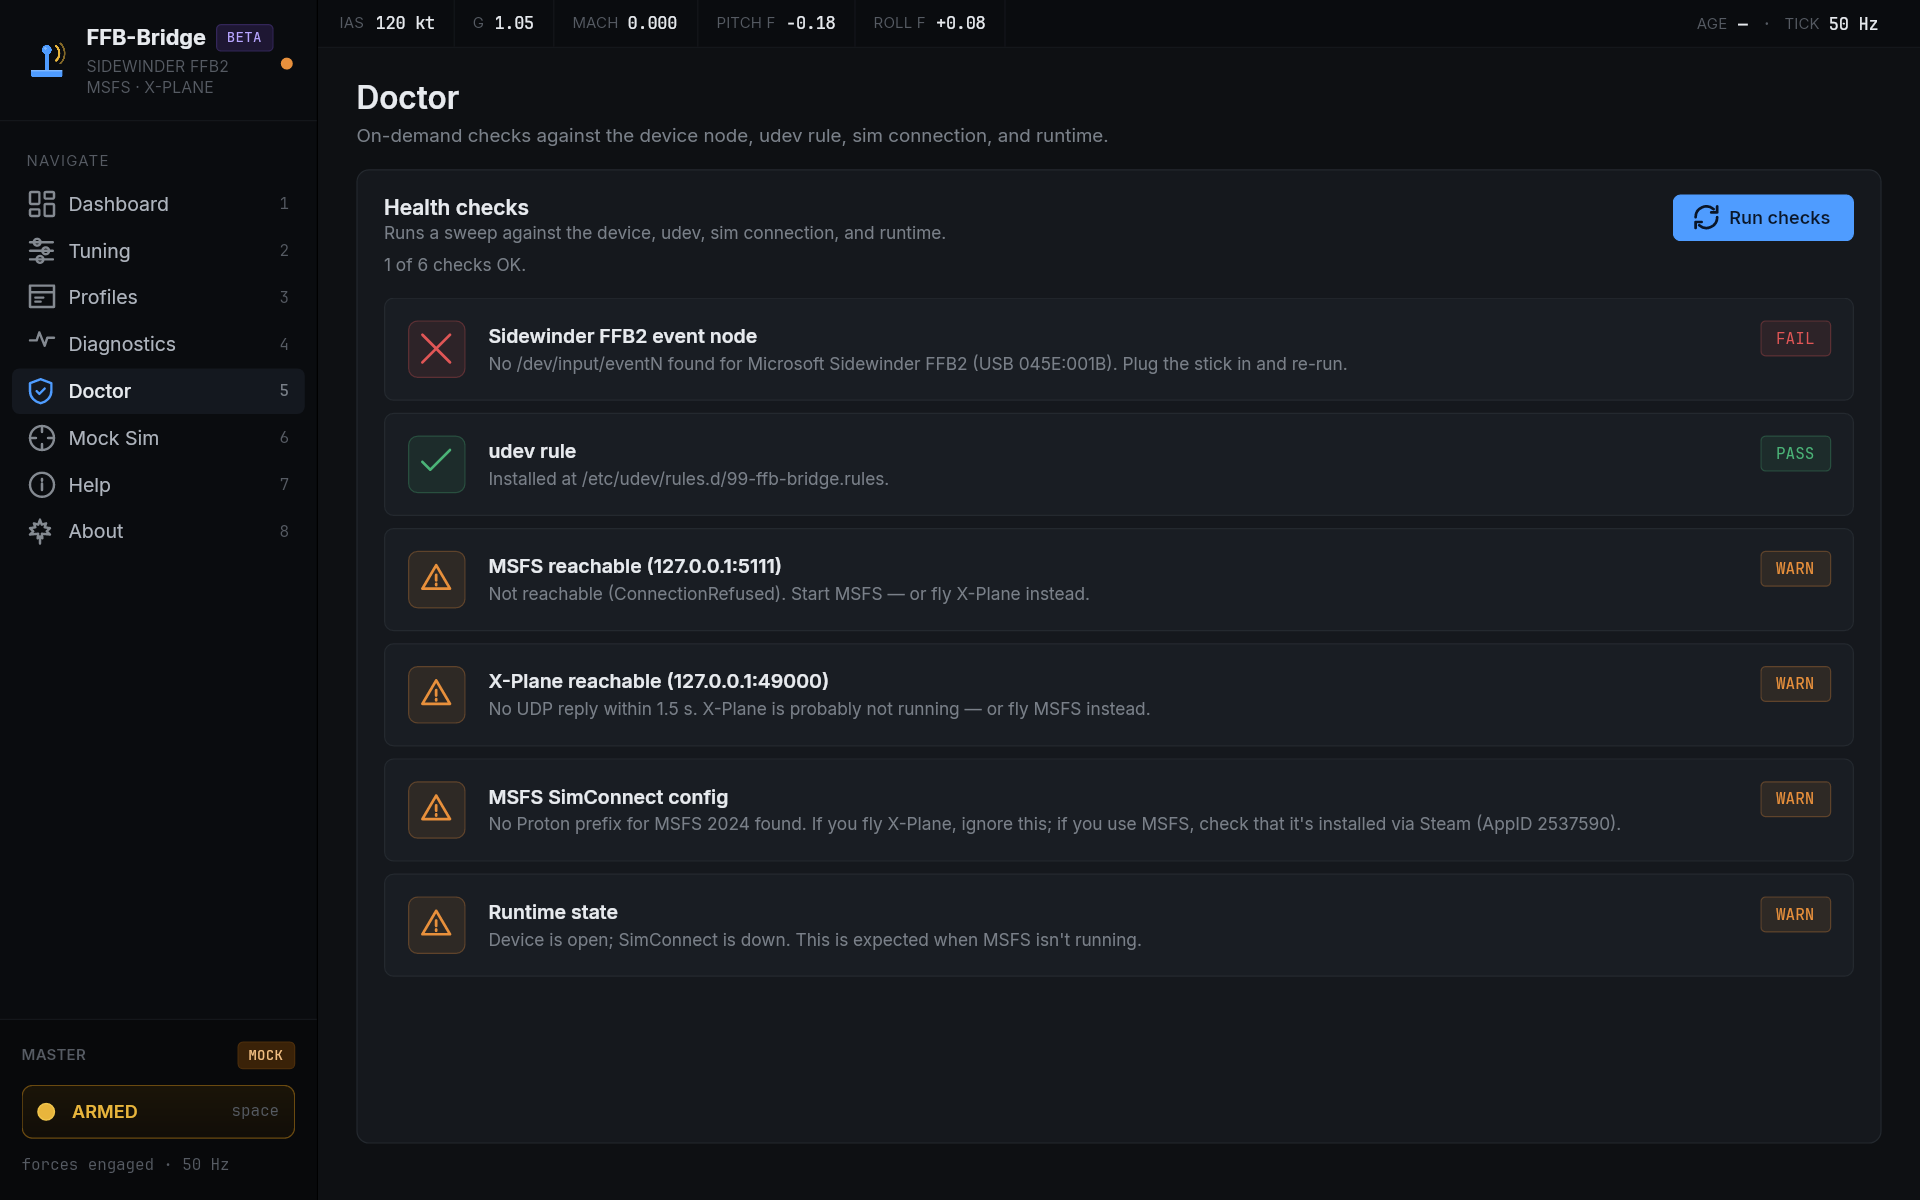
Task: Click warning triangle beside MSFS reachable
Action: (436, 579)
